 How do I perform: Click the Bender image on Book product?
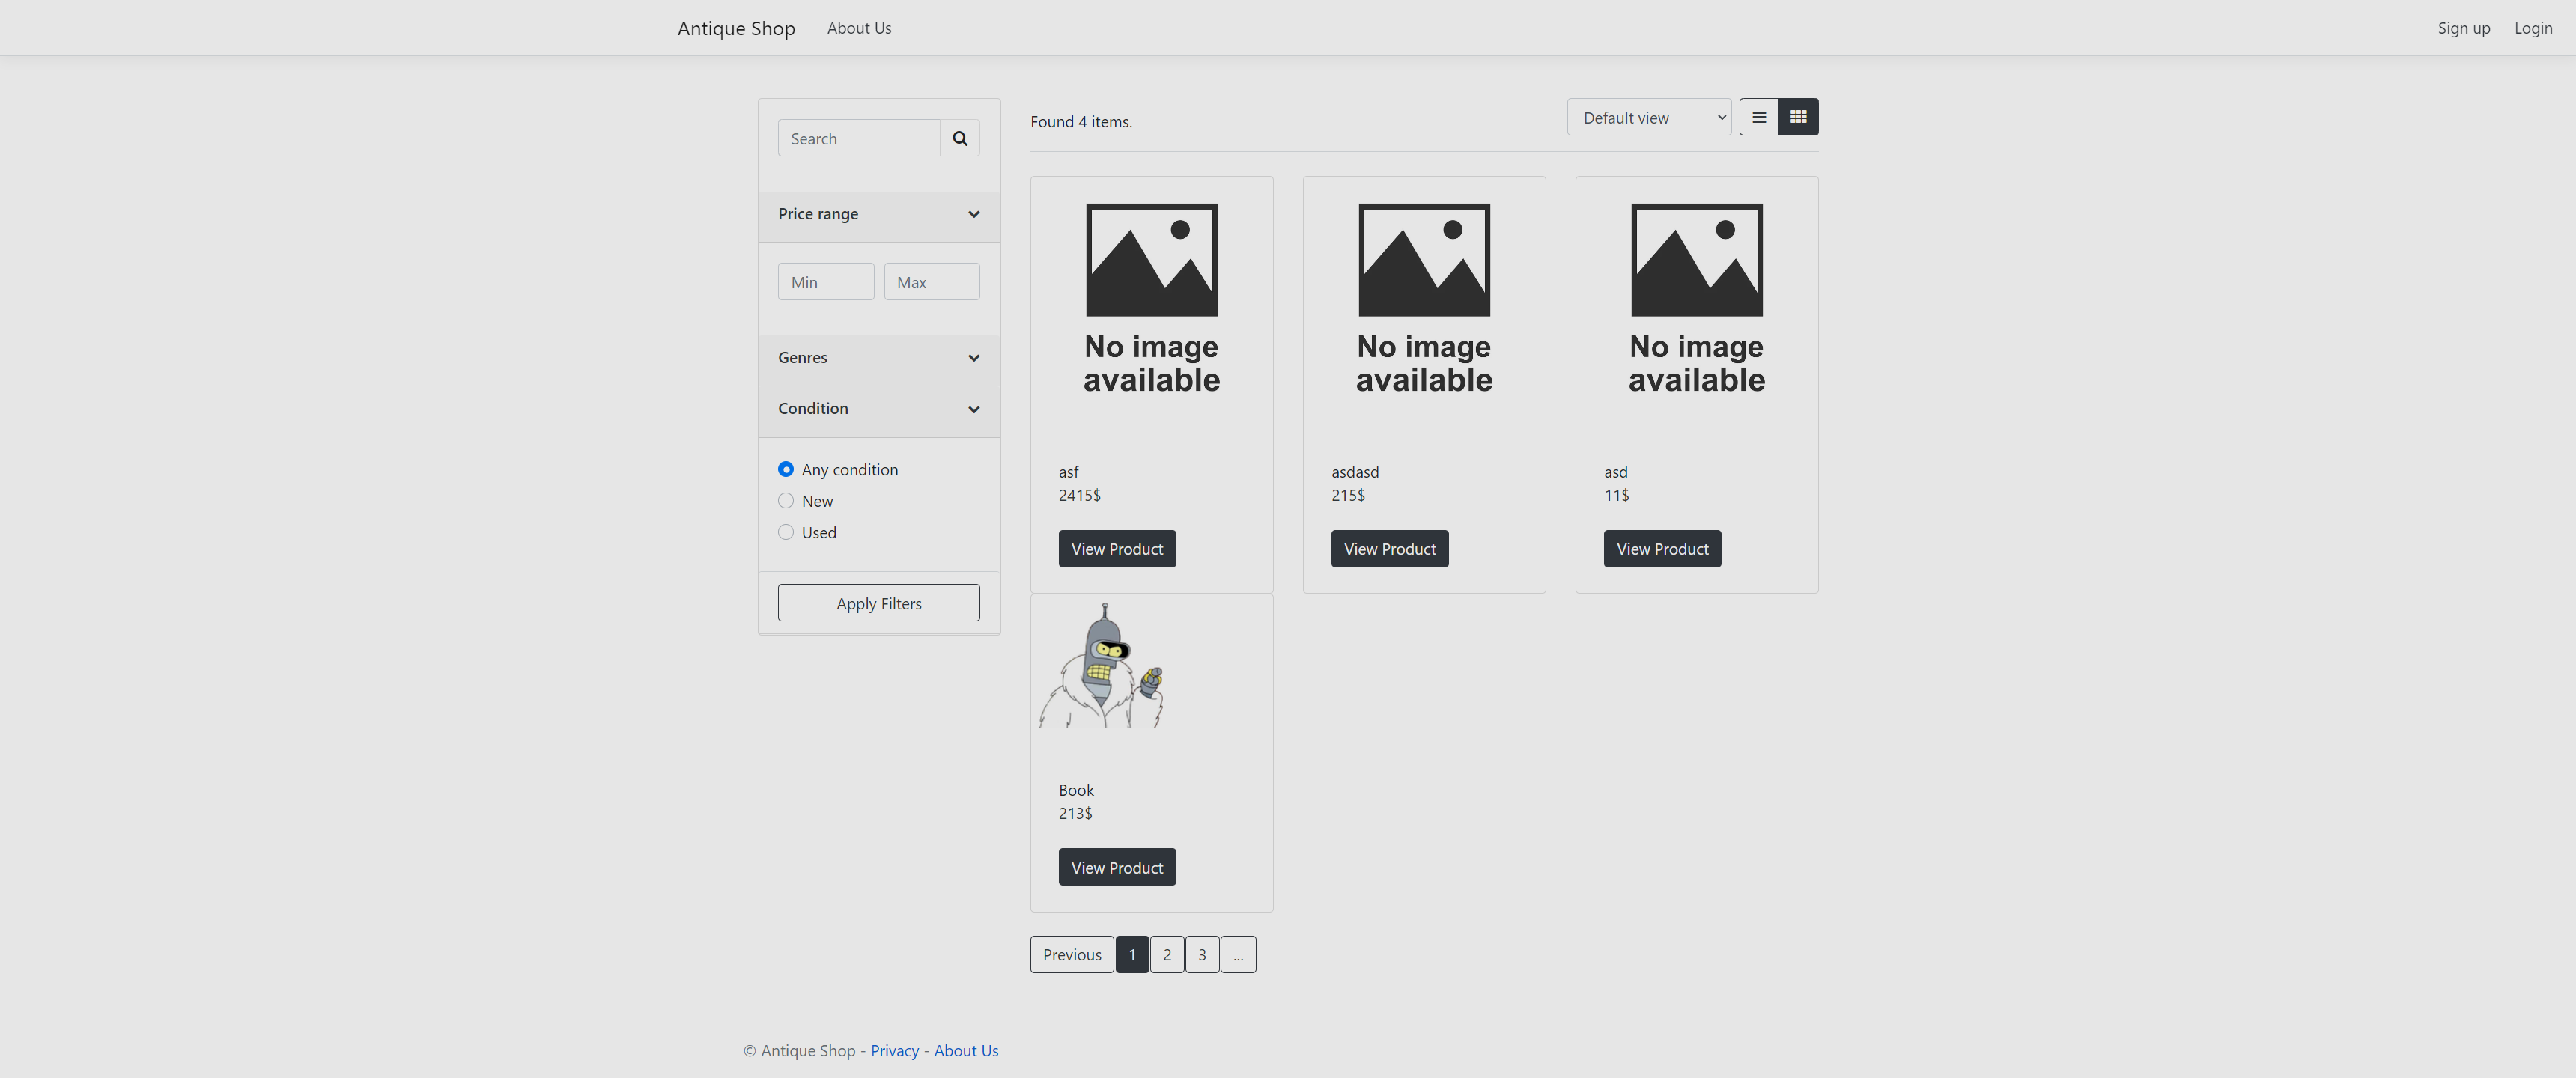1102,666
